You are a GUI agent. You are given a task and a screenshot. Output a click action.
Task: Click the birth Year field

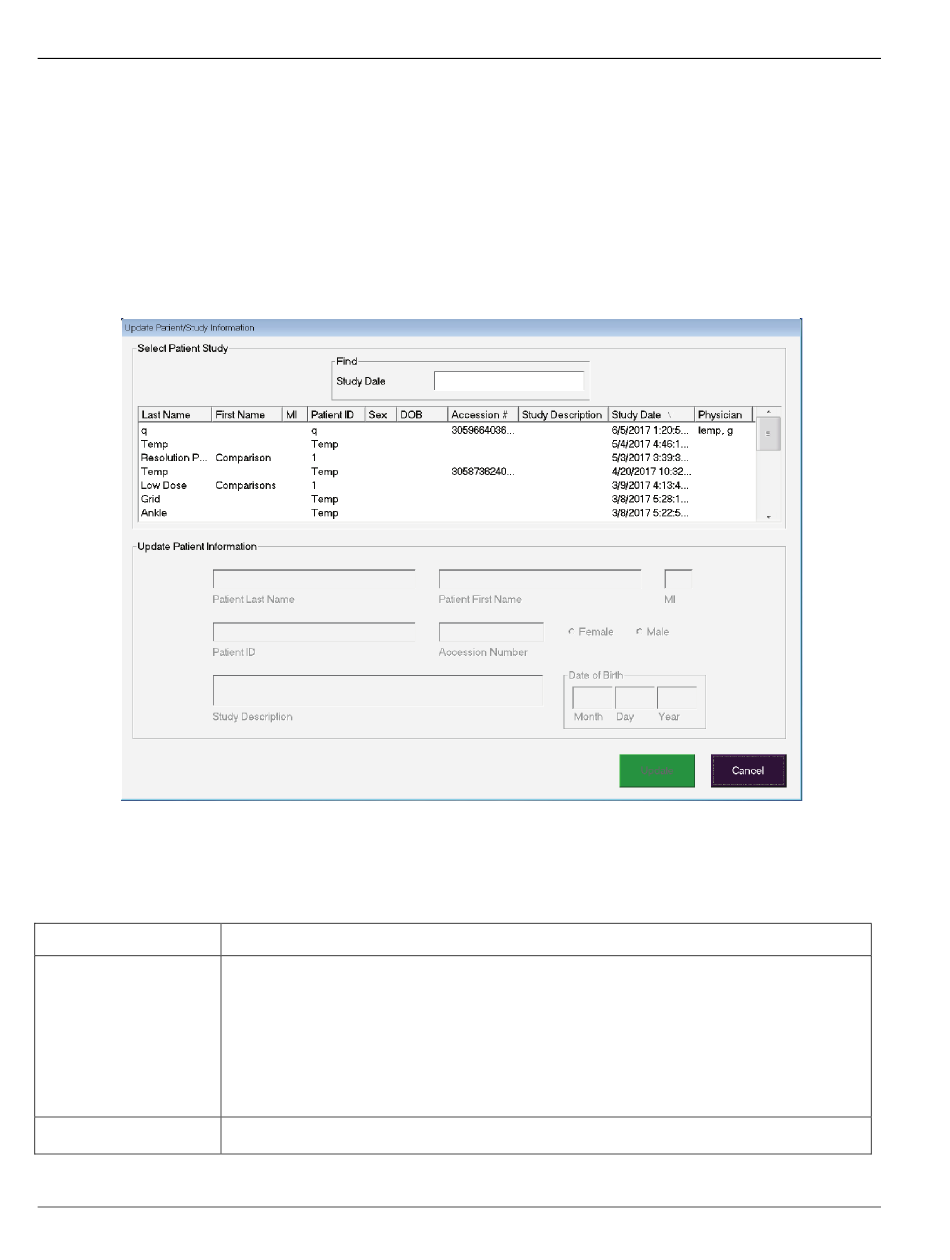[677, 698]
